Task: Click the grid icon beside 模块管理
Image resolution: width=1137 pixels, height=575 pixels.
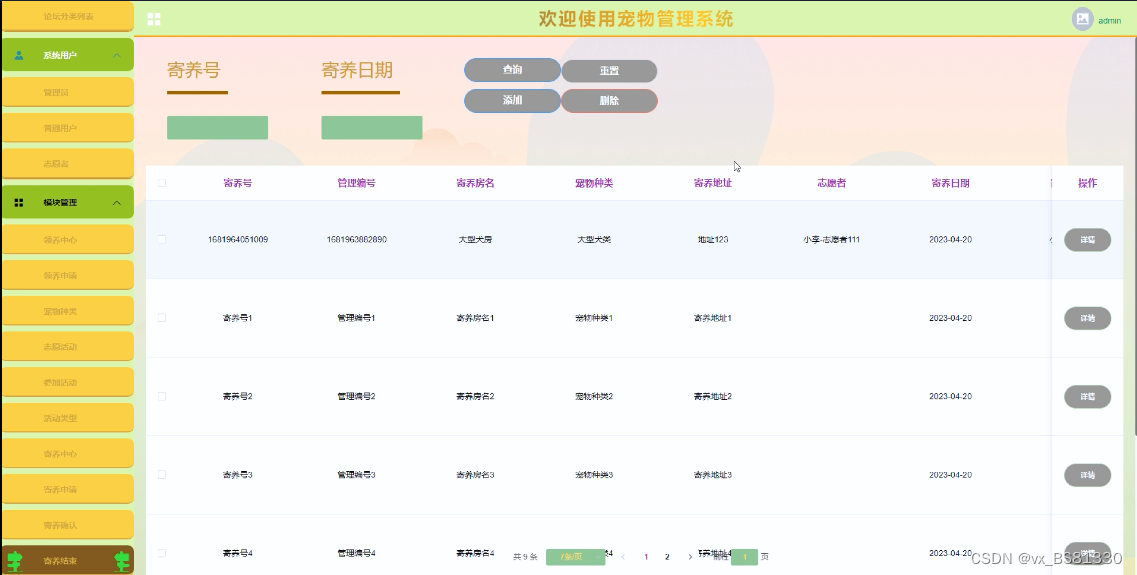Action: click(x=19, y=202)
